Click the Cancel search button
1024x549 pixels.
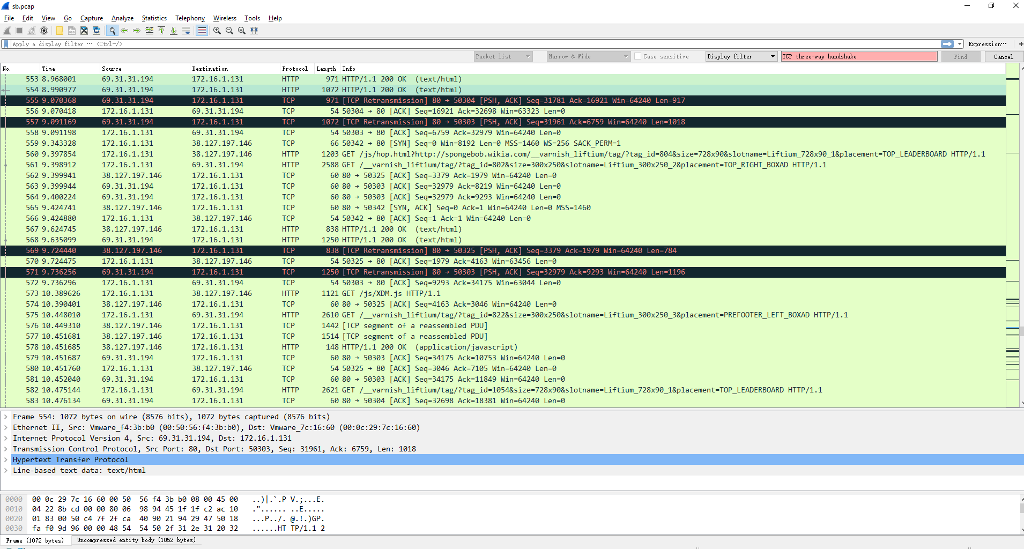[1003, 57]
